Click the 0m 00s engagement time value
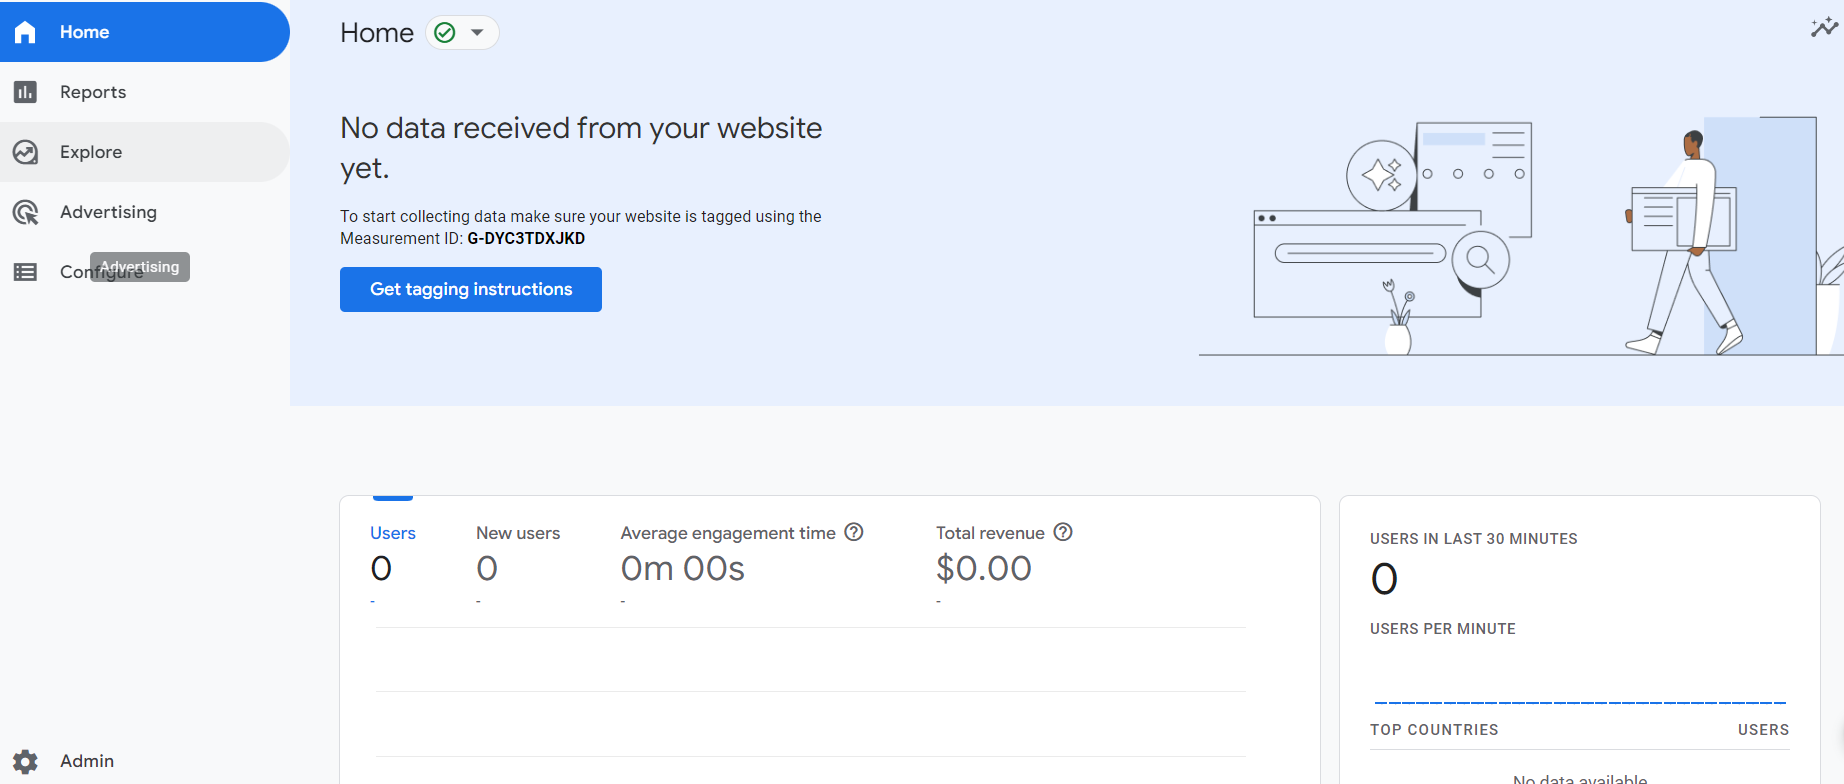 (683, 568)
